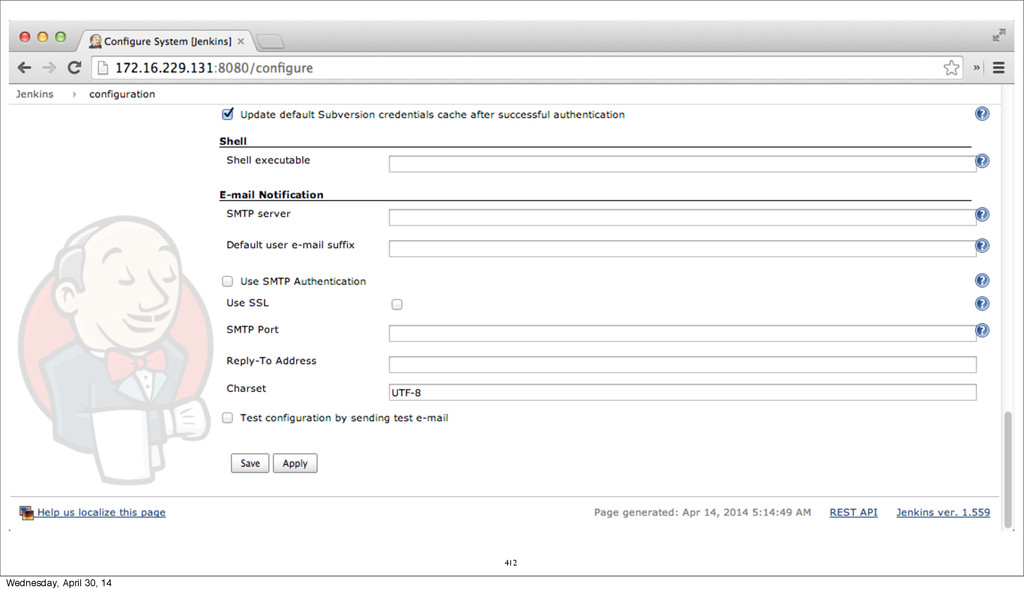The width and height of the screenshot is (1024, 592).
Task: Open help icon for Use SMTP Authentication
Action: (x=982, y=280)
